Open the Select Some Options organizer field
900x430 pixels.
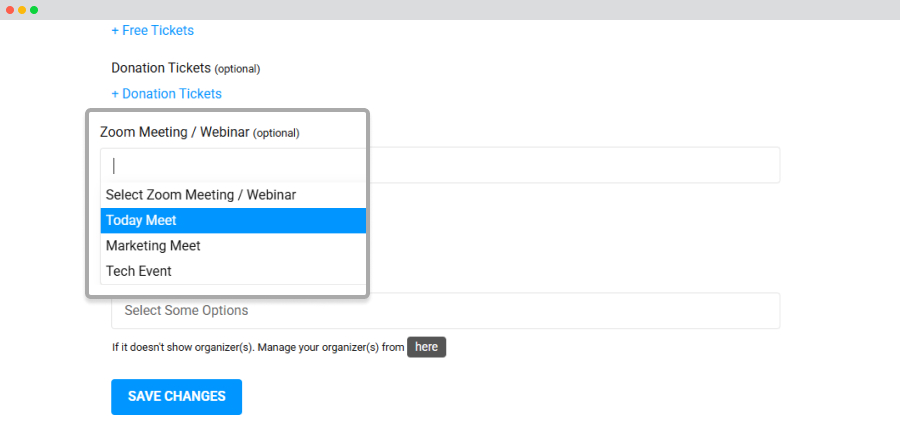[445, 311]
